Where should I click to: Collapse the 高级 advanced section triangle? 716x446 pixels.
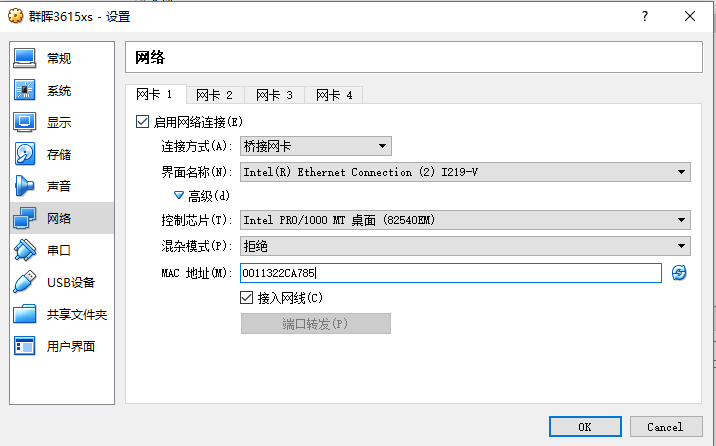click(x=179, y=195)
